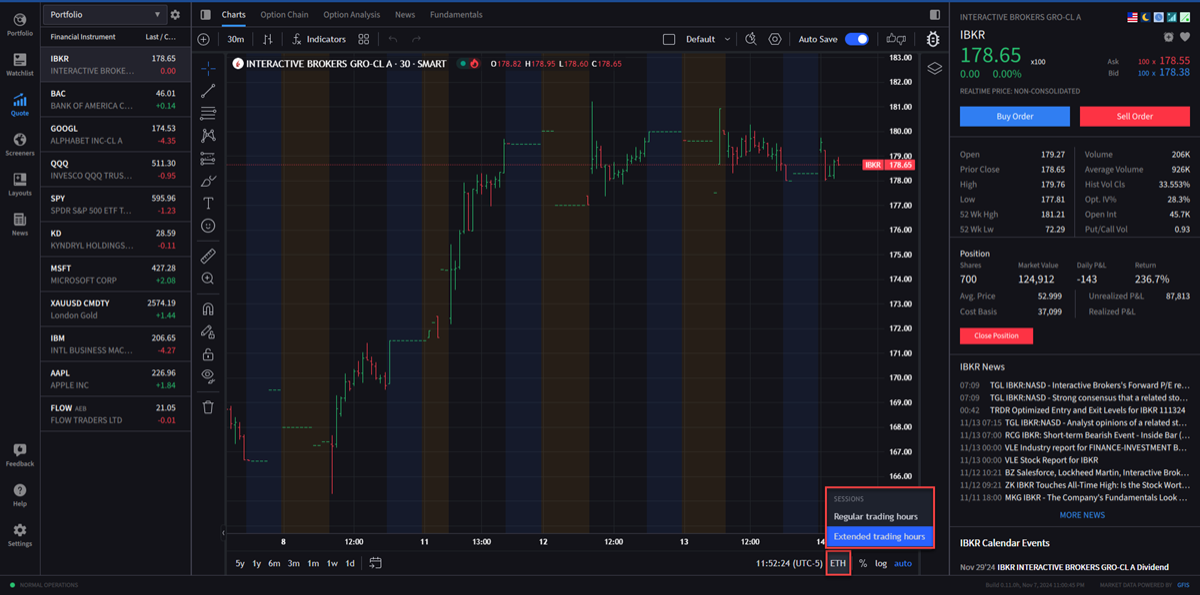Open Help in the left sidebar
This screenshot has height=595, width=1200.
(x=19, y=495)
